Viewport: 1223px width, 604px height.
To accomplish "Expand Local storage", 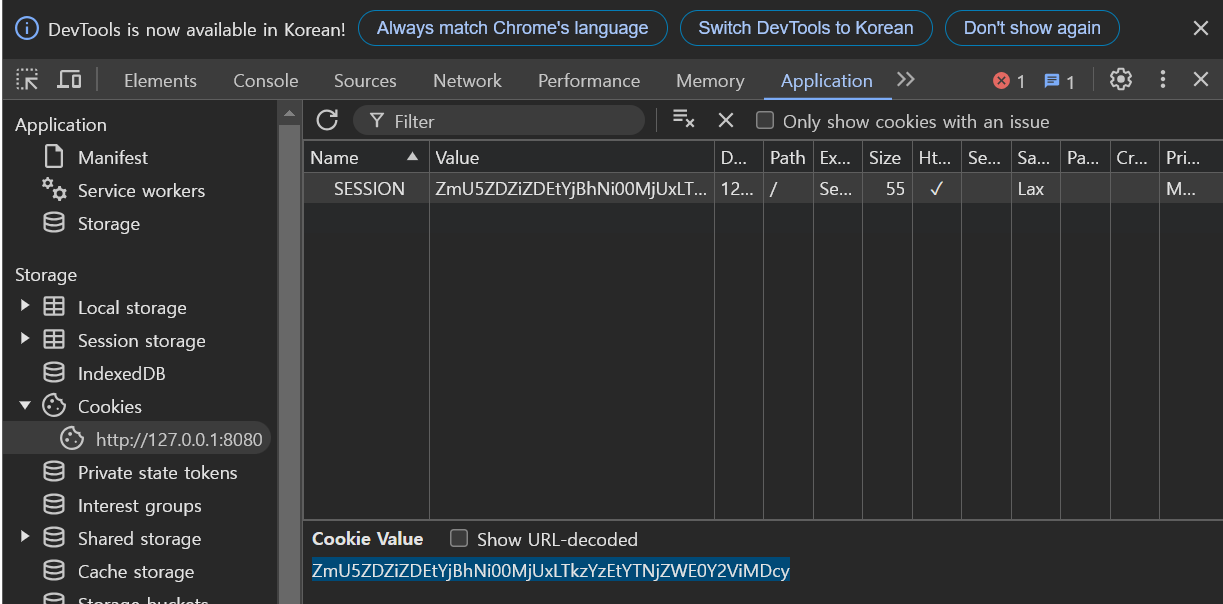I will click(24, 307).
